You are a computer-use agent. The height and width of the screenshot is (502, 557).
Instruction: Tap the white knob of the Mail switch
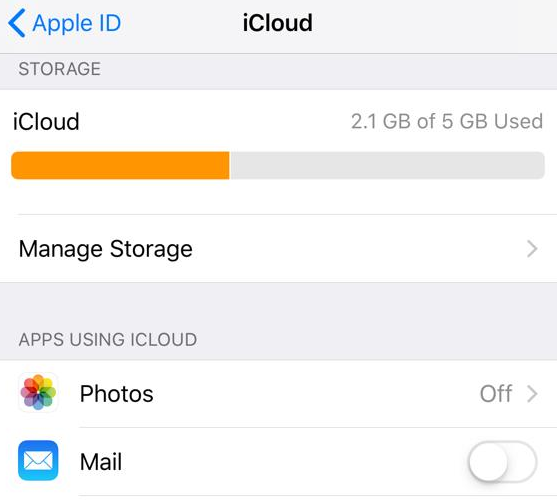coord(488,462)
